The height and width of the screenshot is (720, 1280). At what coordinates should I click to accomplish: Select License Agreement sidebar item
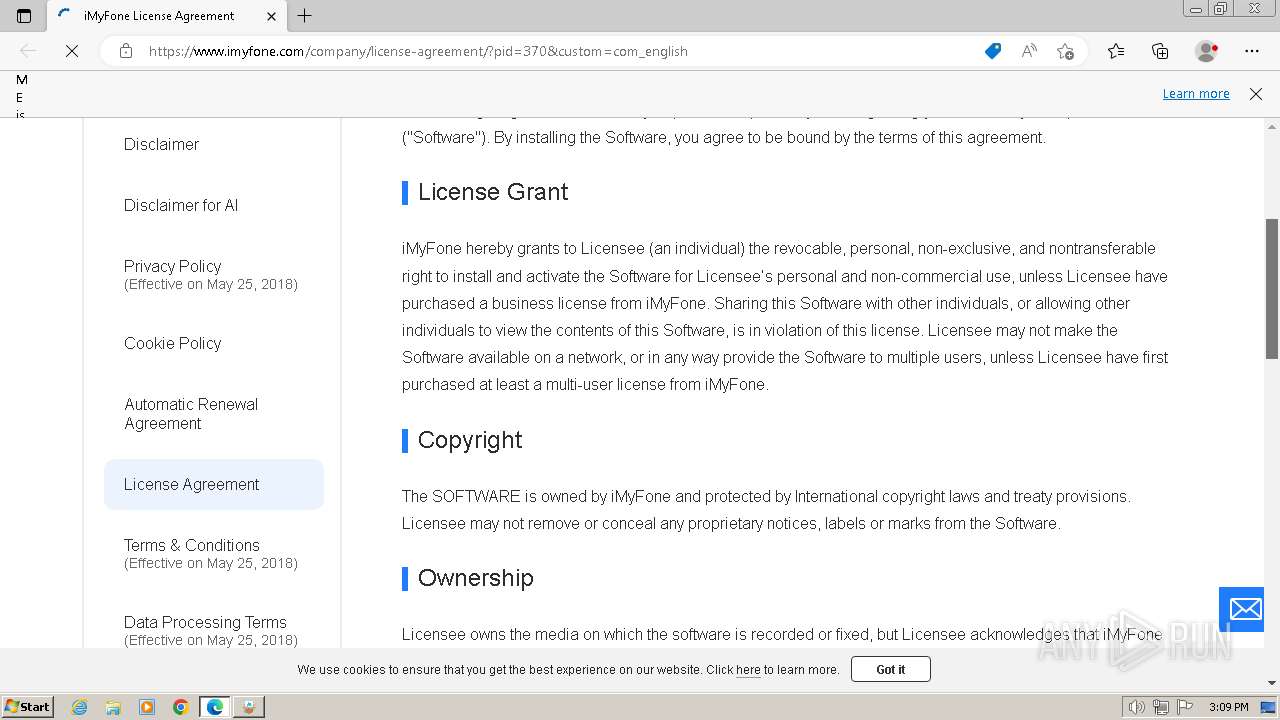[x=214, y=484]
